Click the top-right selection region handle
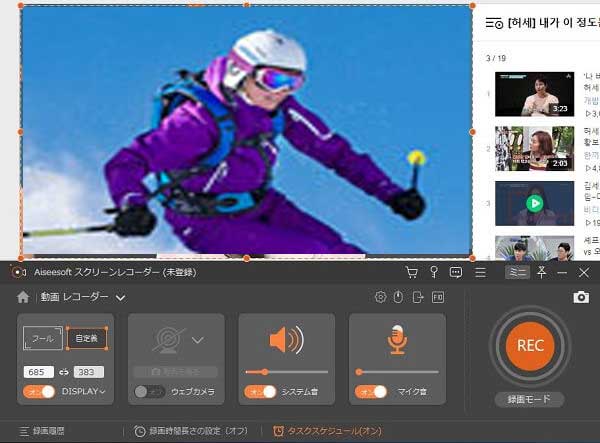 click(x=473, y=5)
